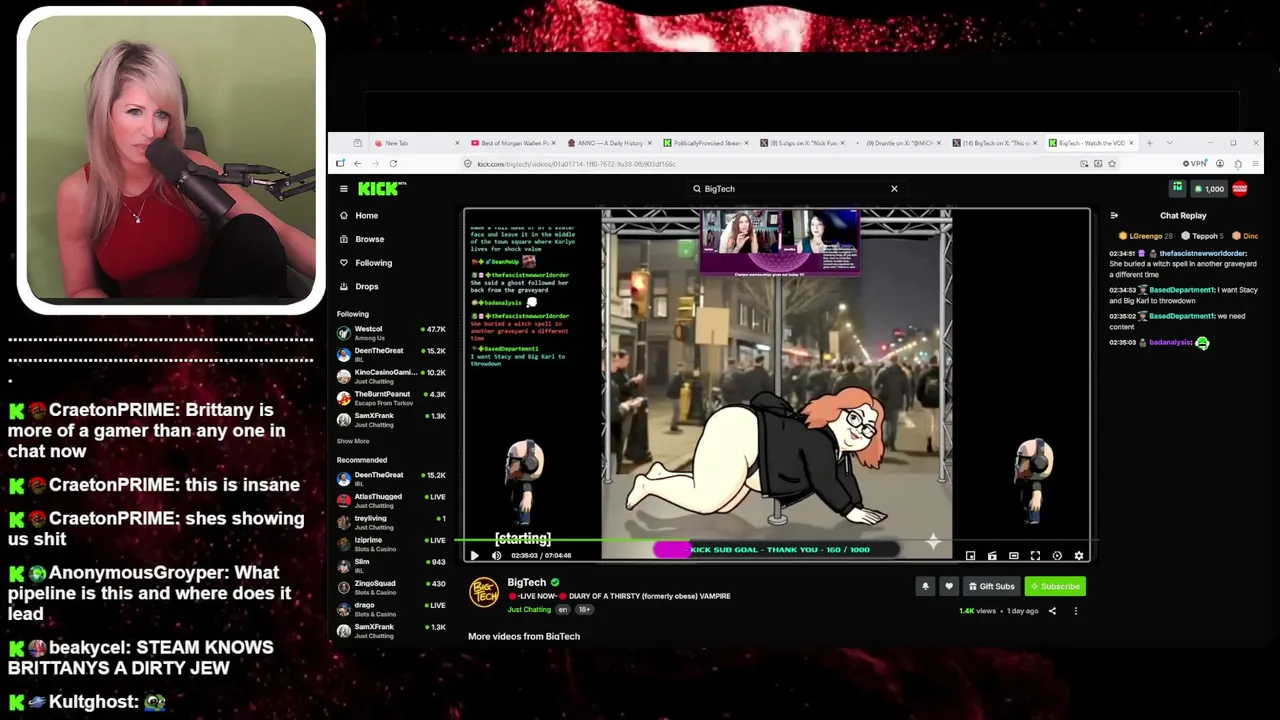Click the Gift Subs button
This screenshot has width=1280, height=720.
pos(992,586)
